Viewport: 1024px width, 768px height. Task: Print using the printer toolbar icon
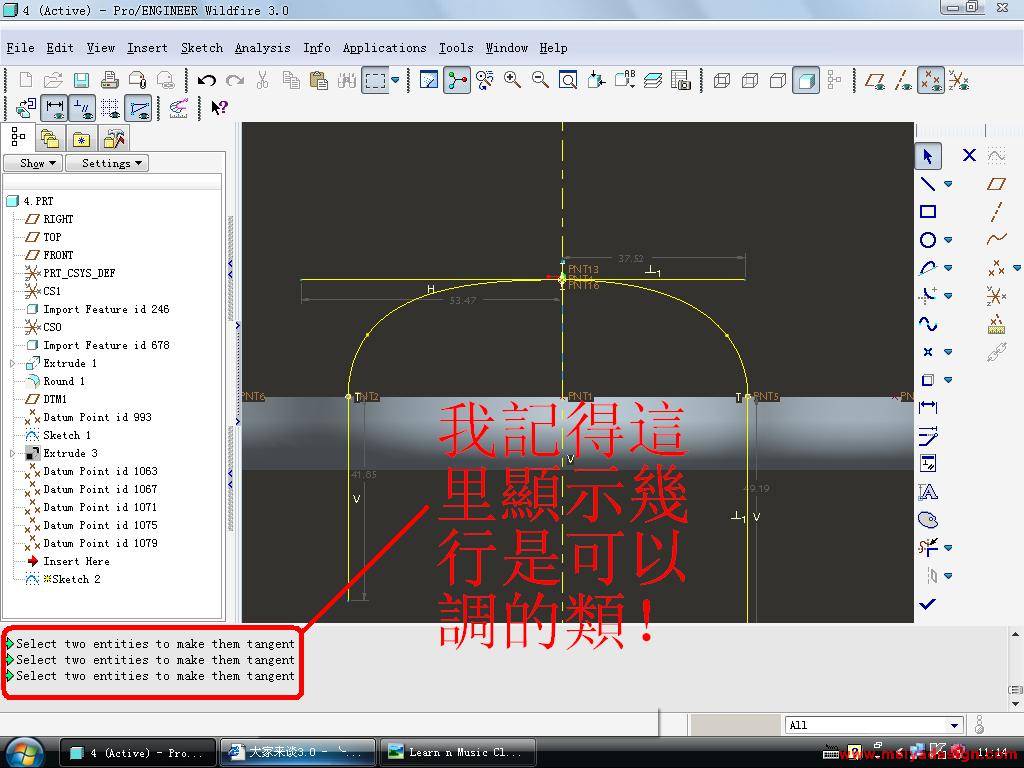110,80
